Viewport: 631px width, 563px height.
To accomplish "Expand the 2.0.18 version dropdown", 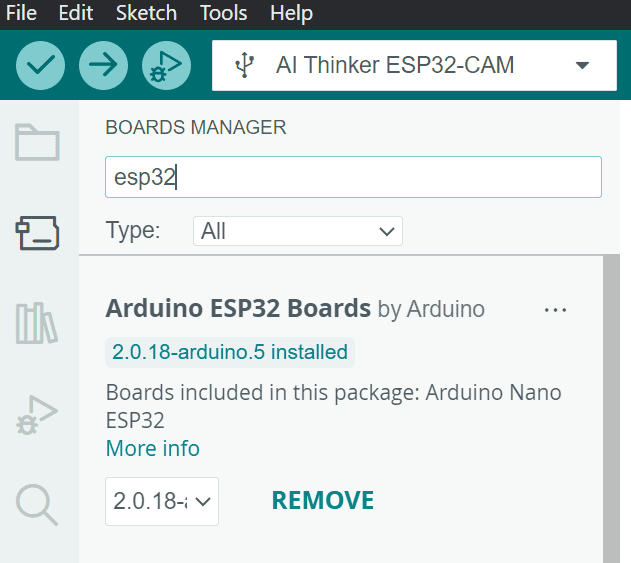I will pyautogui.click(x=162, y=501).
